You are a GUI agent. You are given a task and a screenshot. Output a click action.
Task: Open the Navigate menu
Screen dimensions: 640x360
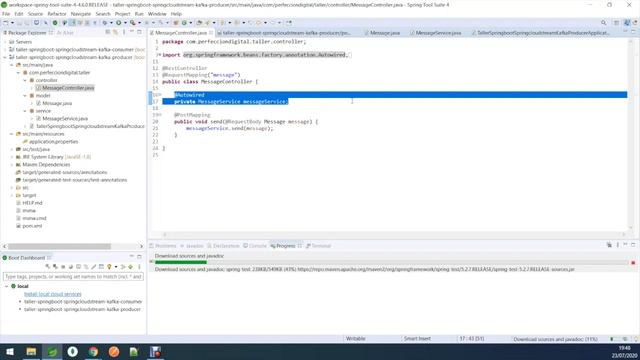click(x=81, y=14)
